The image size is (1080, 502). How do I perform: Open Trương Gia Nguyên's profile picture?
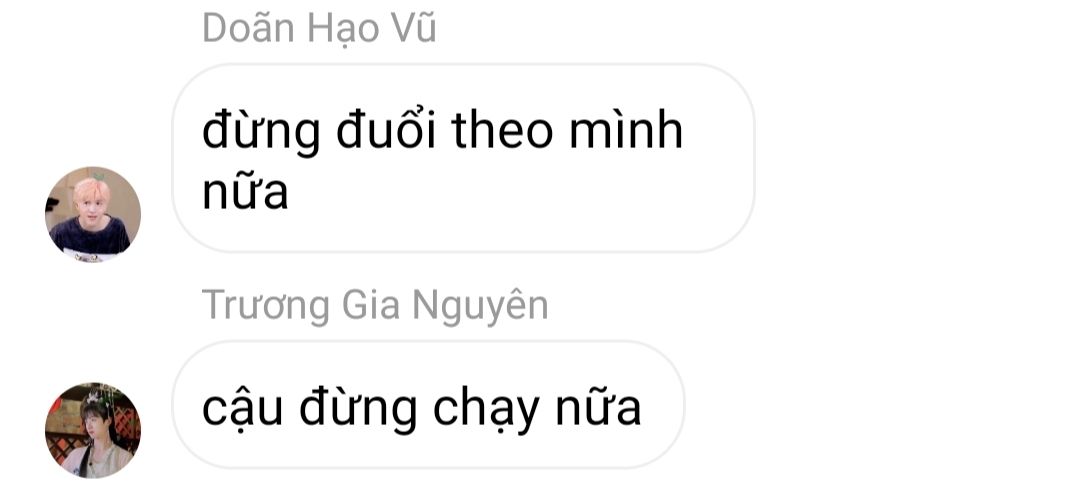tap(93, 430)
